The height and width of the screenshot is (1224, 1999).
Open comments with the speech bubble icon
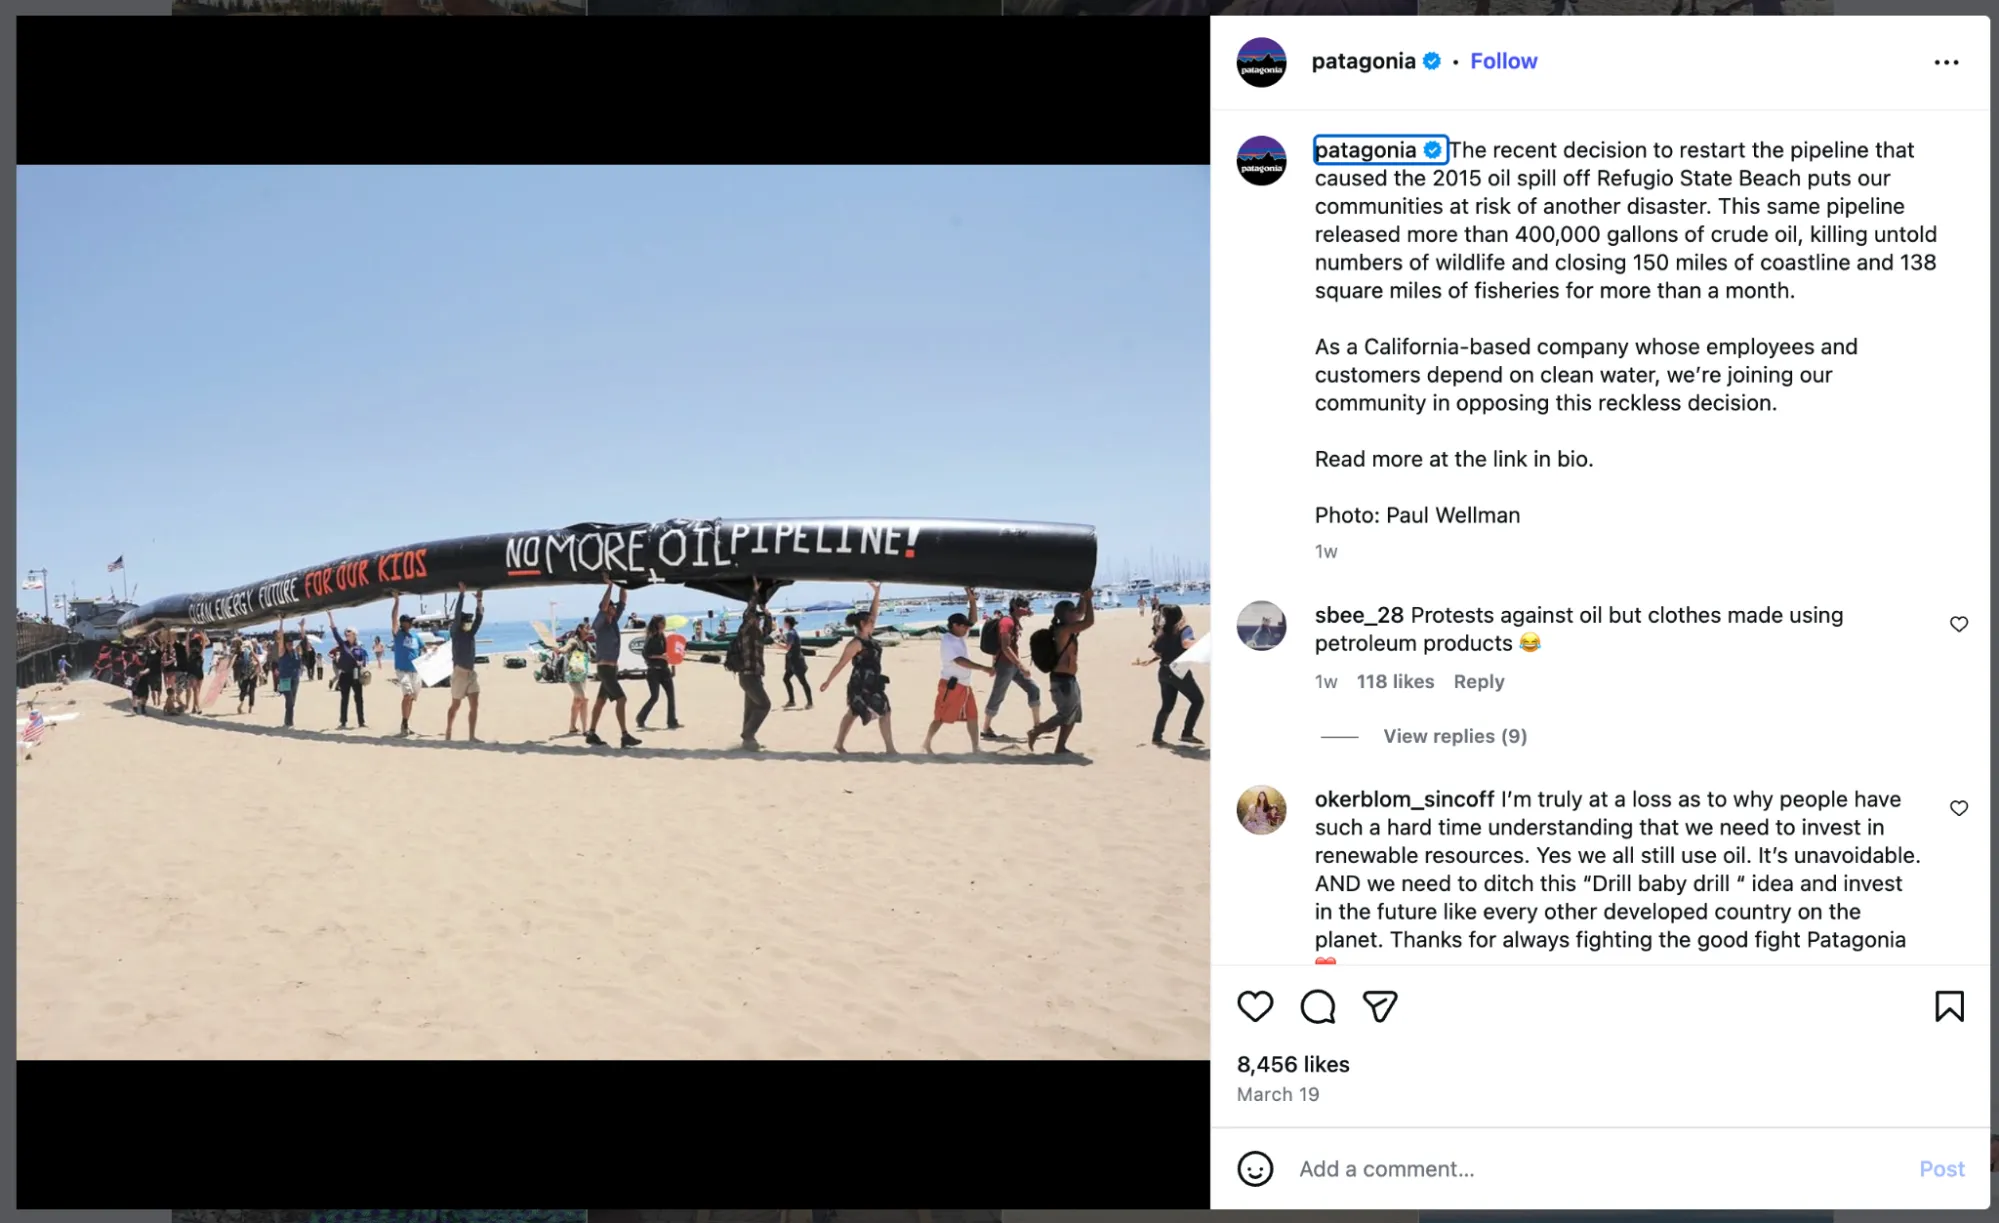[x=1318, y=1006]
